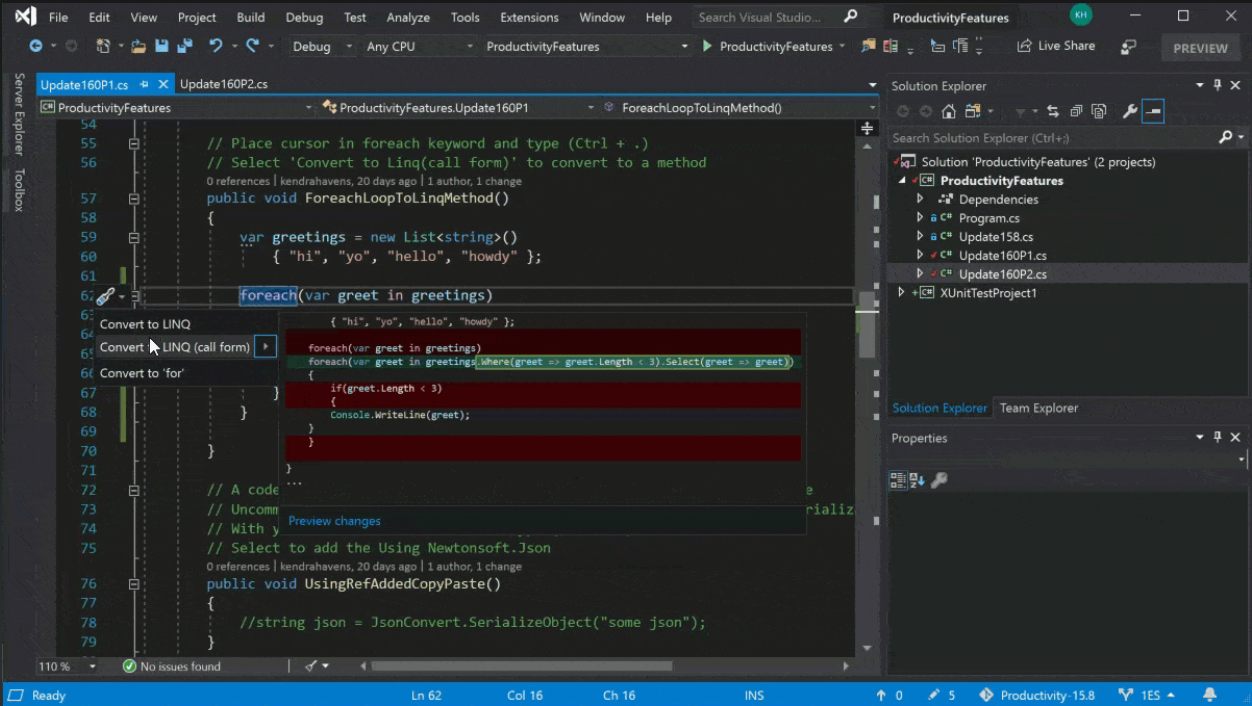Toggle pin on Update160P1.cs tab
The height and width of the screenshot is (706, 1252).
(145, 85)
